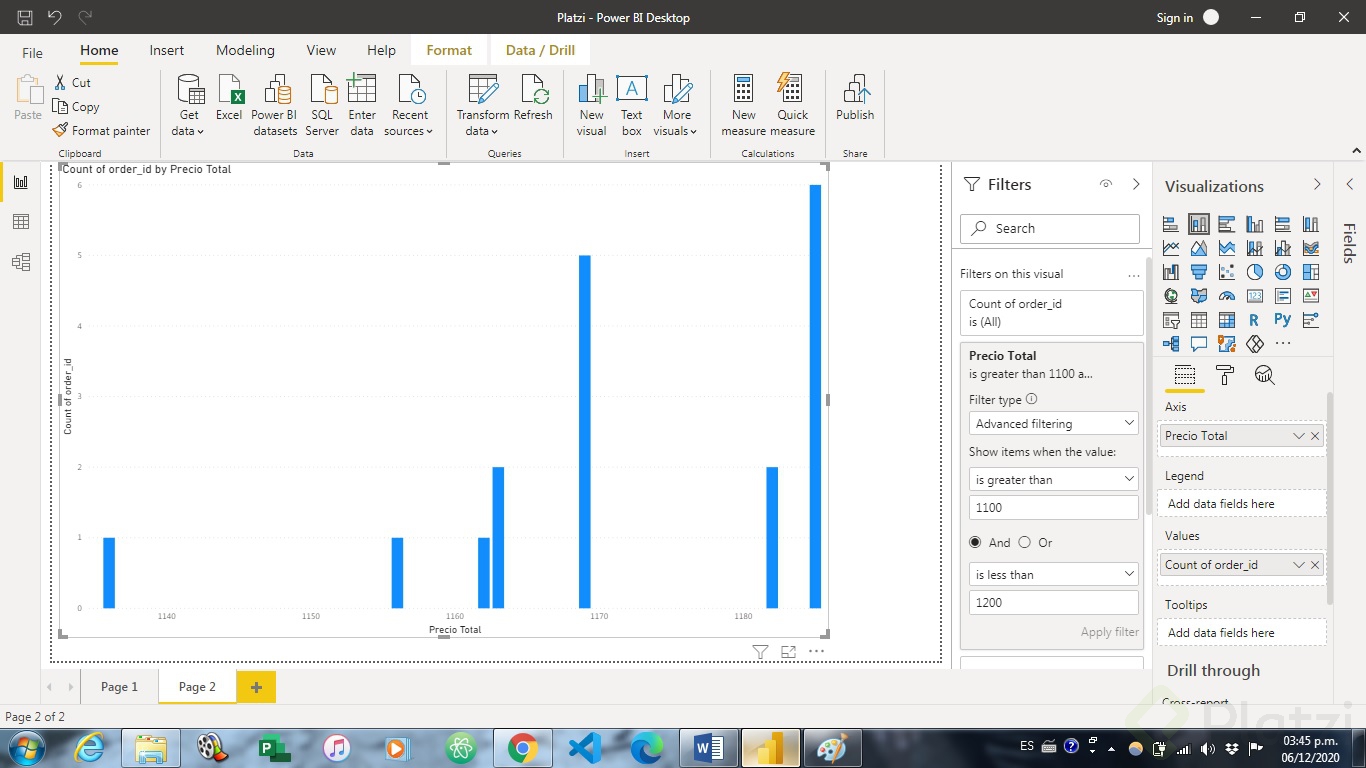Open the Format paint-roller pane
This screenshot has width=1366, height=768.
pos(1225,375)
